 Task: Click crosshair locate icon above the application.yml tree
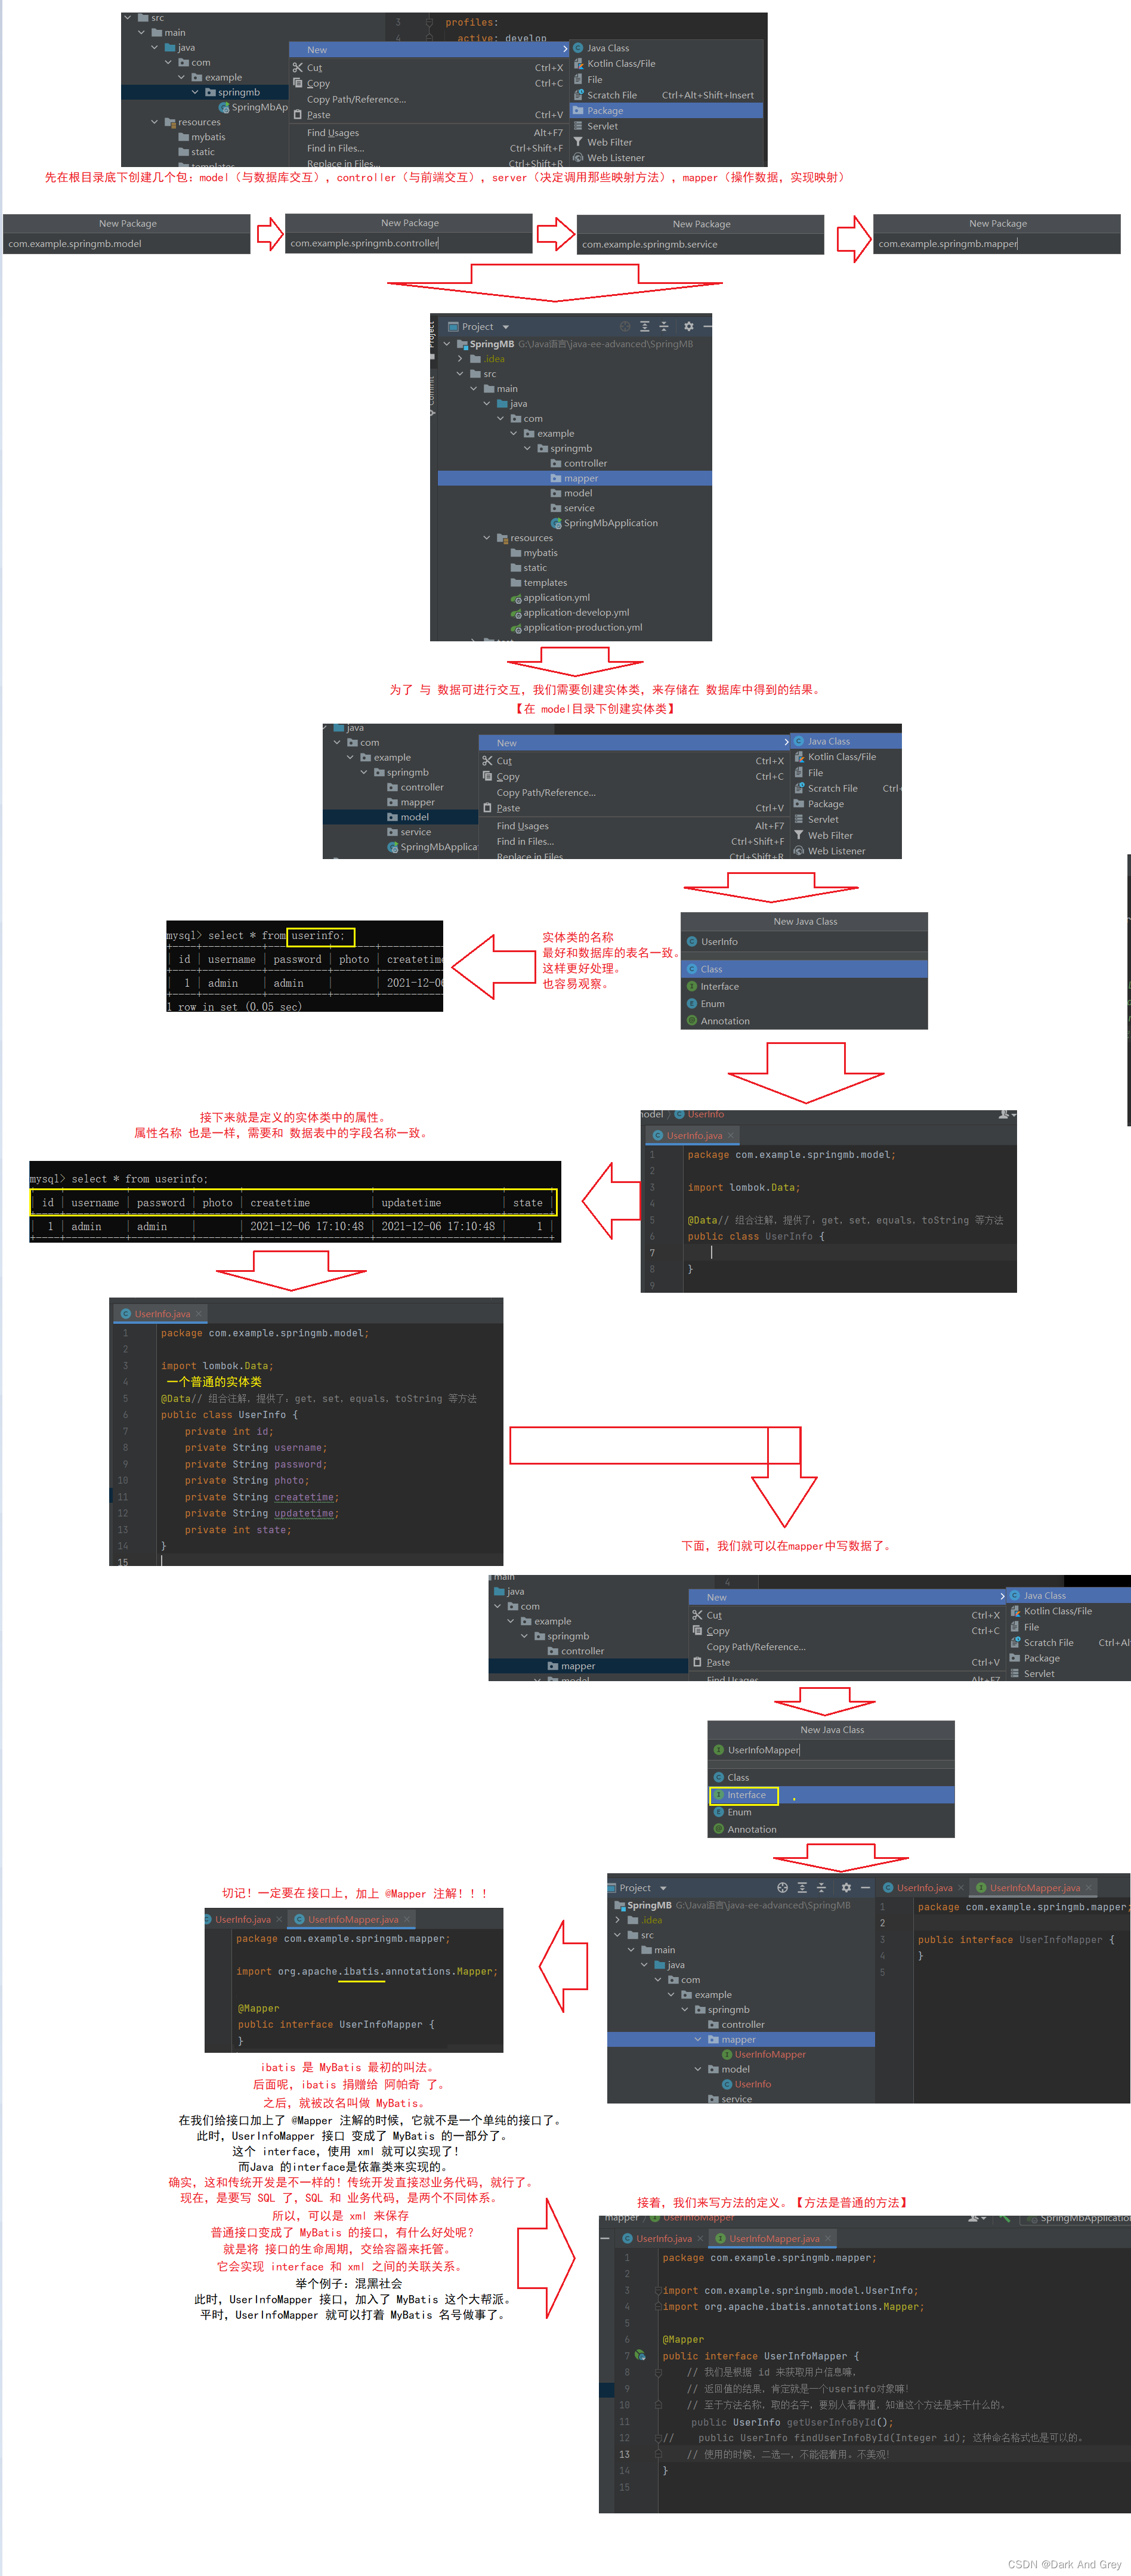click(625, 327)
